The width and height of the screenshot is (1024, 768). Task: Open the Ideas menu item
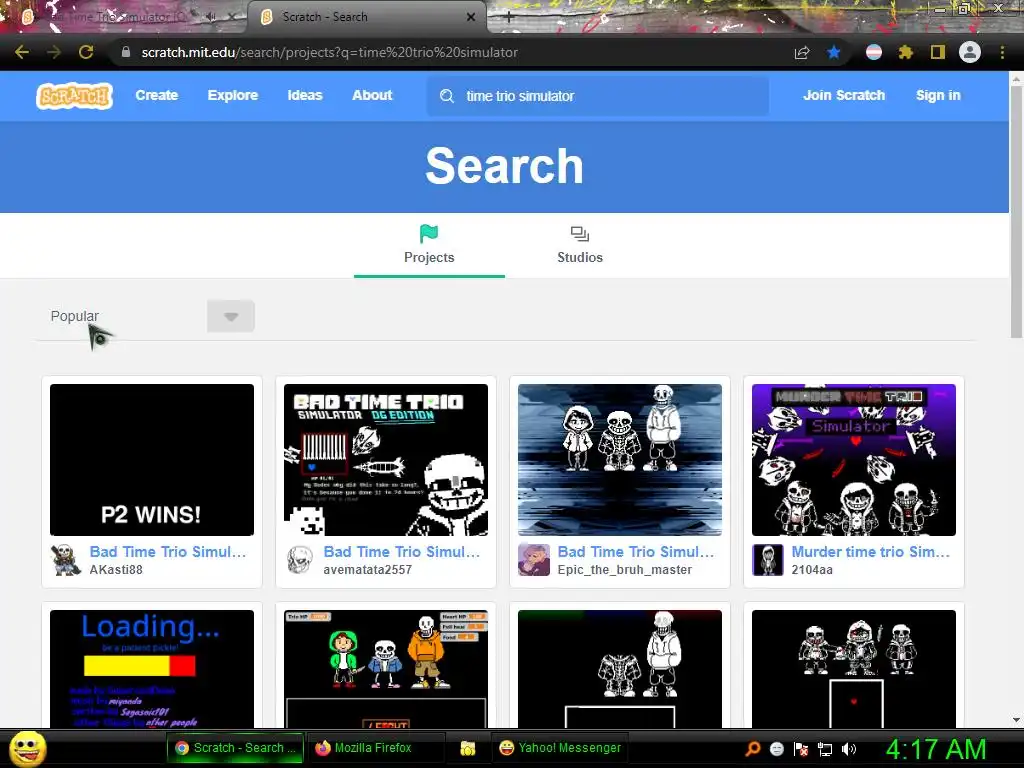(305, 95)
